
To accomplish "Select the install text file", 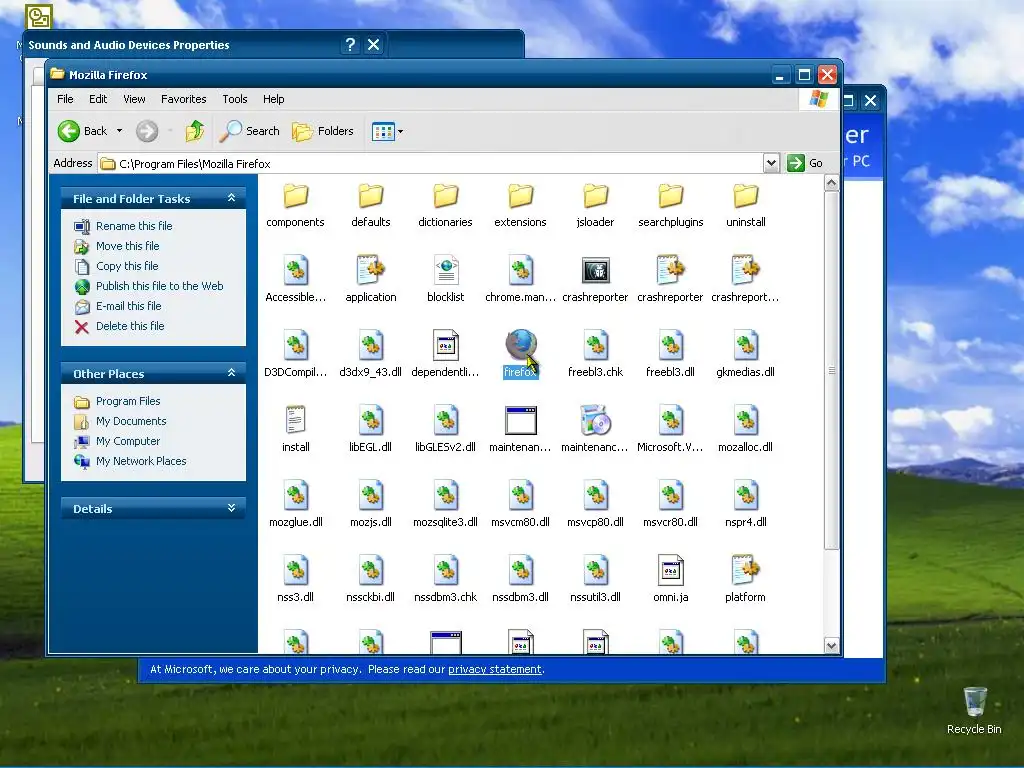I will 295,420.
